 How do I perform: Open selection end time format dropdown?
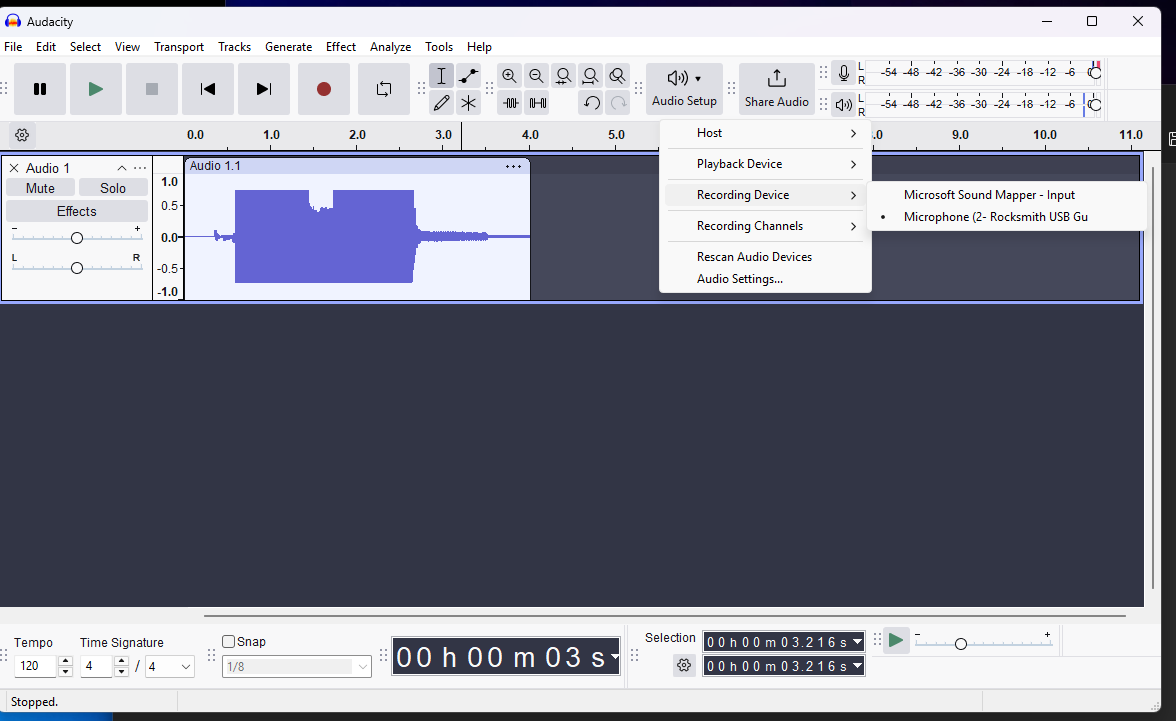click(x=857, y=666)
